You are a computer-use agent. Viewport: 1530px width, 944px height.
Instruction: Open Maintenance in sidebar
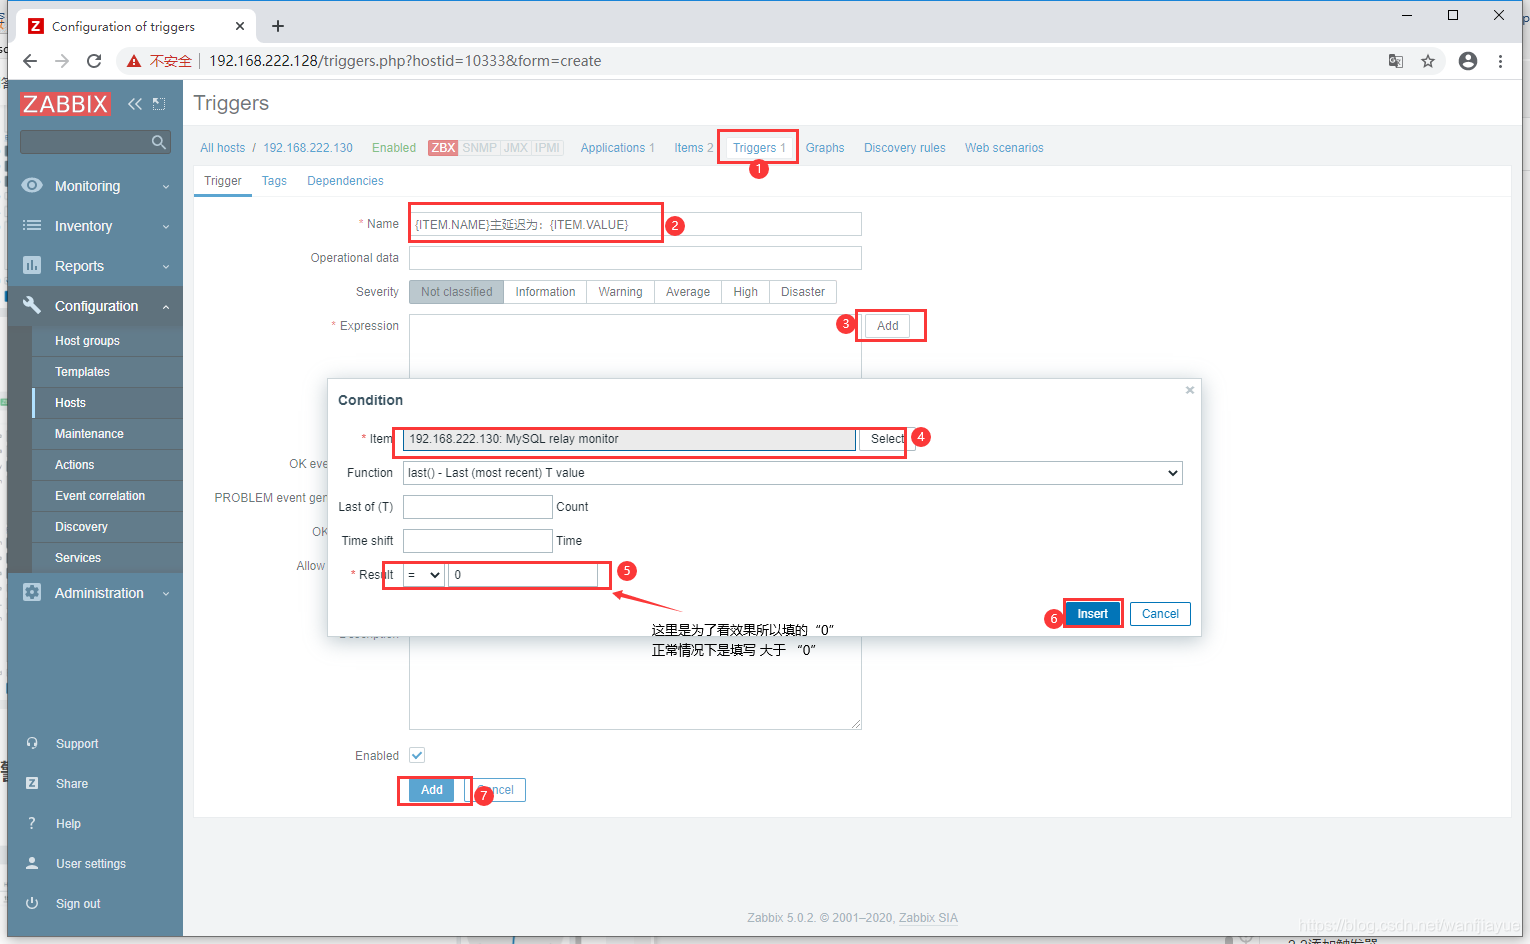[89, 434]
